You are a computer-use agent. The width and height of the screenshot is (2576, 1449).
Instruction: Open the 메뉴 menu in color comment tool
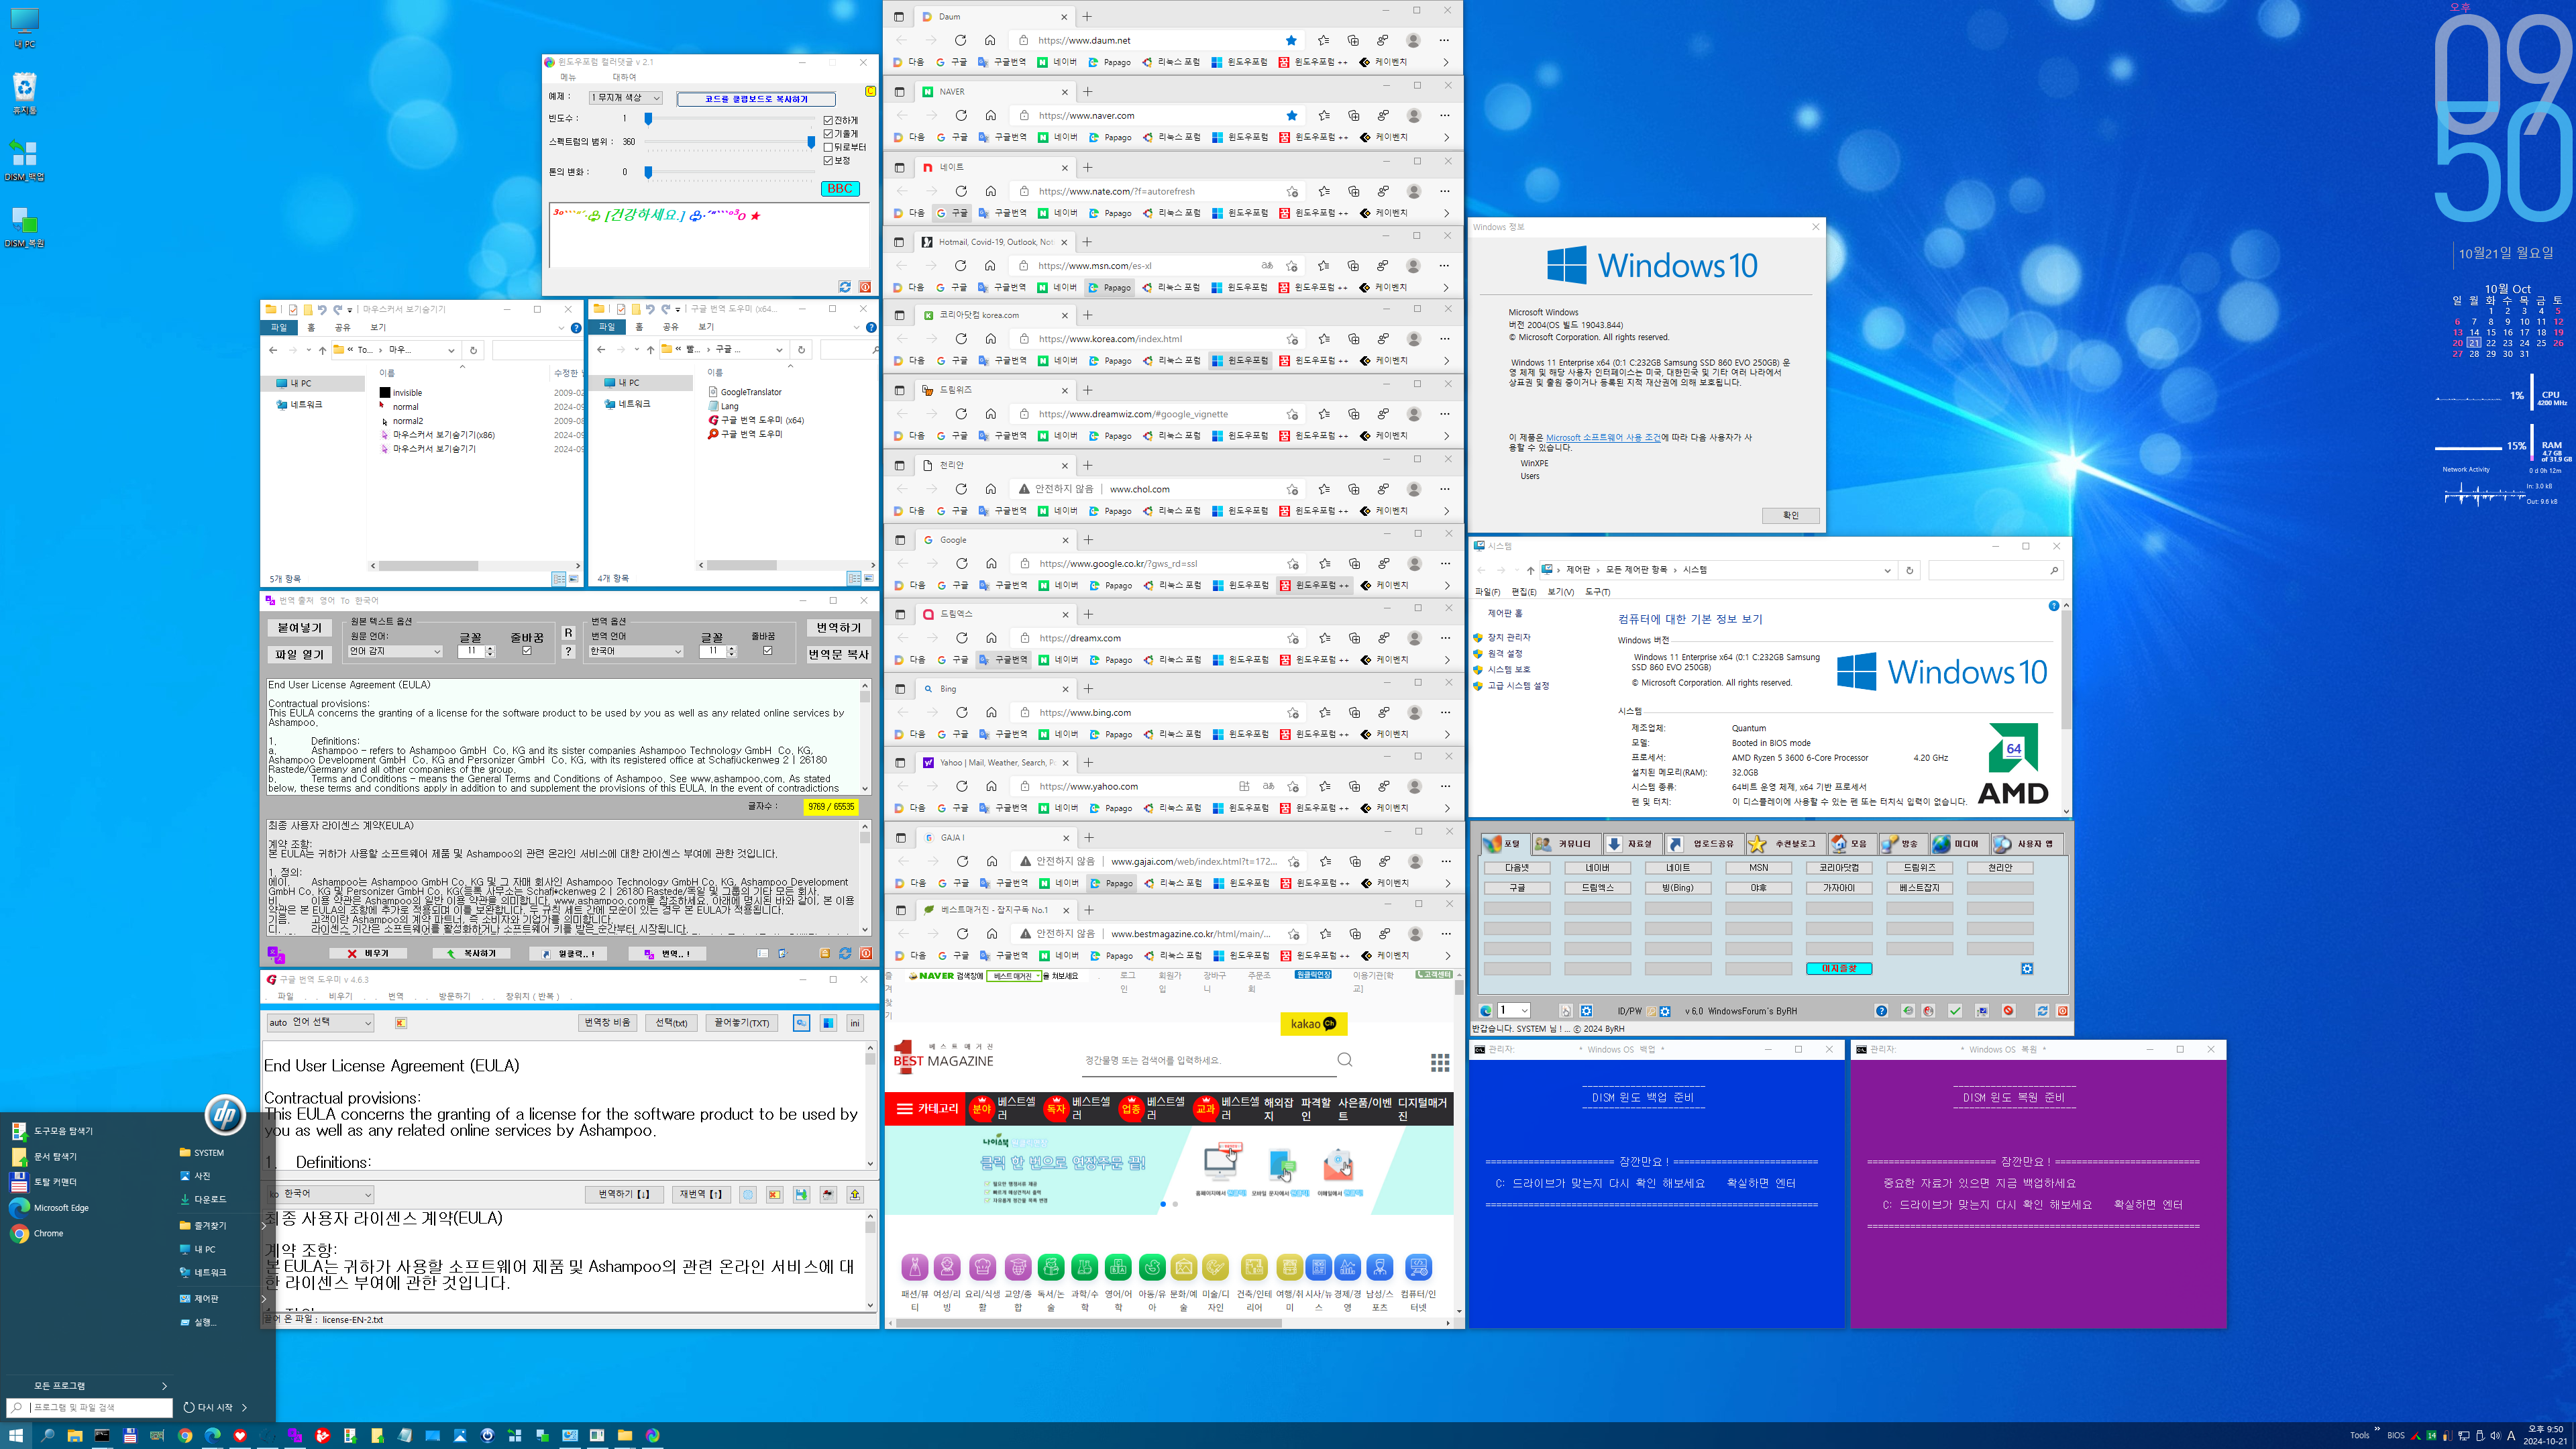pyautogui.click(x=568, y=77)
